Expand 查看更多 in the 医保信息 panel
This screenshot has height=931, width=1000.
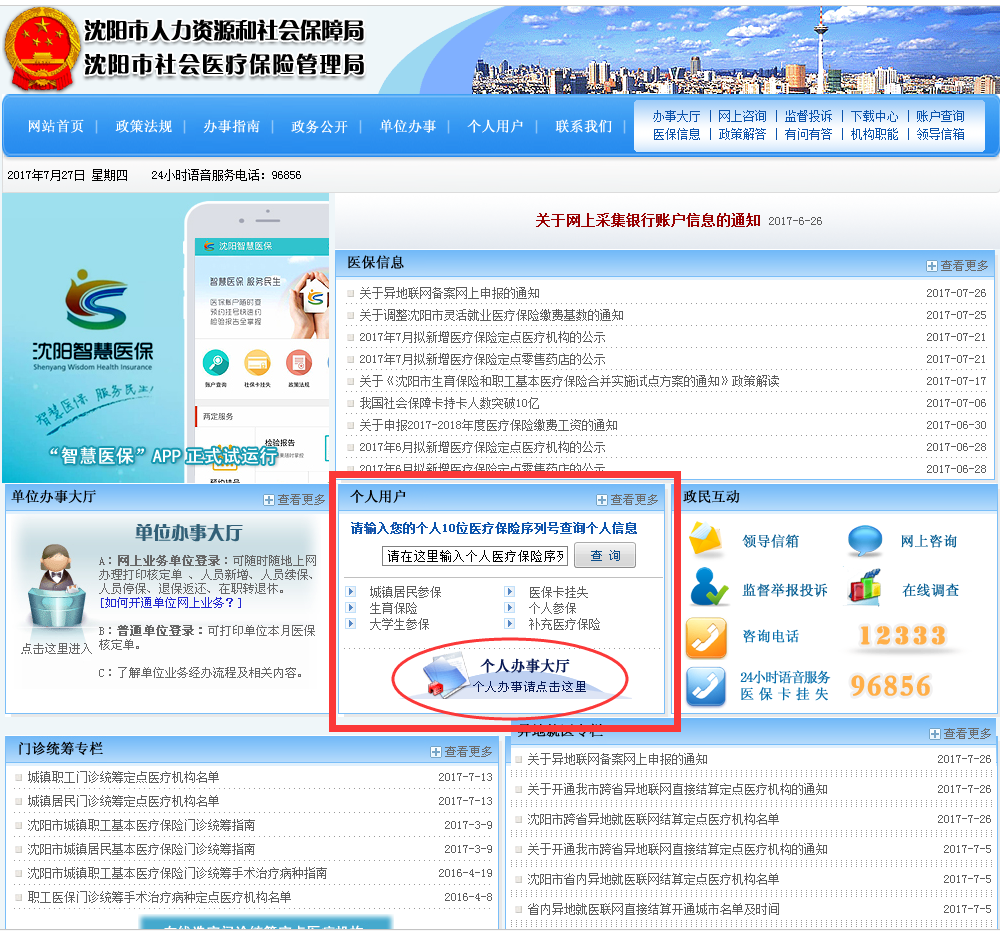[957, 265]
